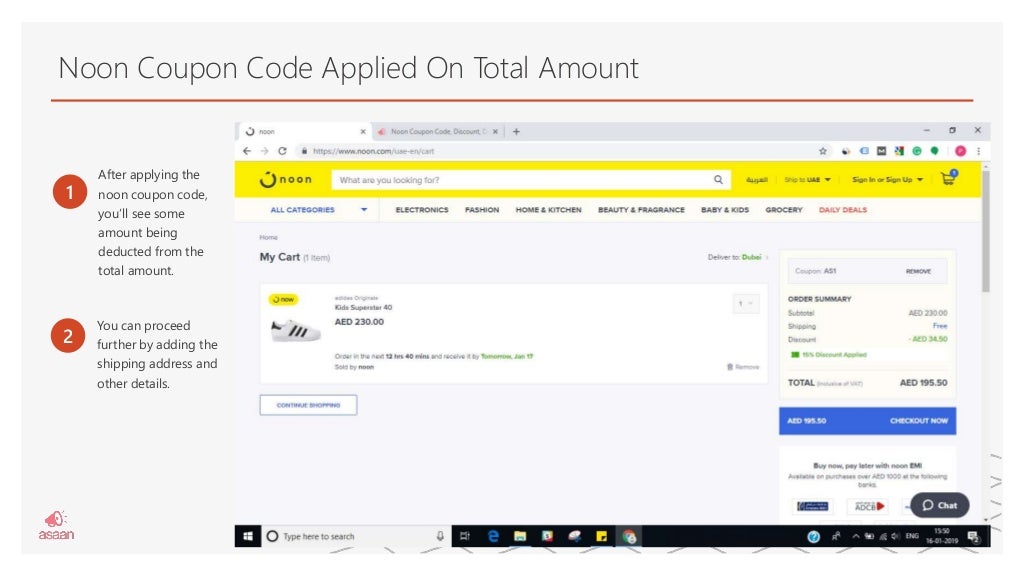
Task: Click the Checkout Now button
Action: (867, 421)
